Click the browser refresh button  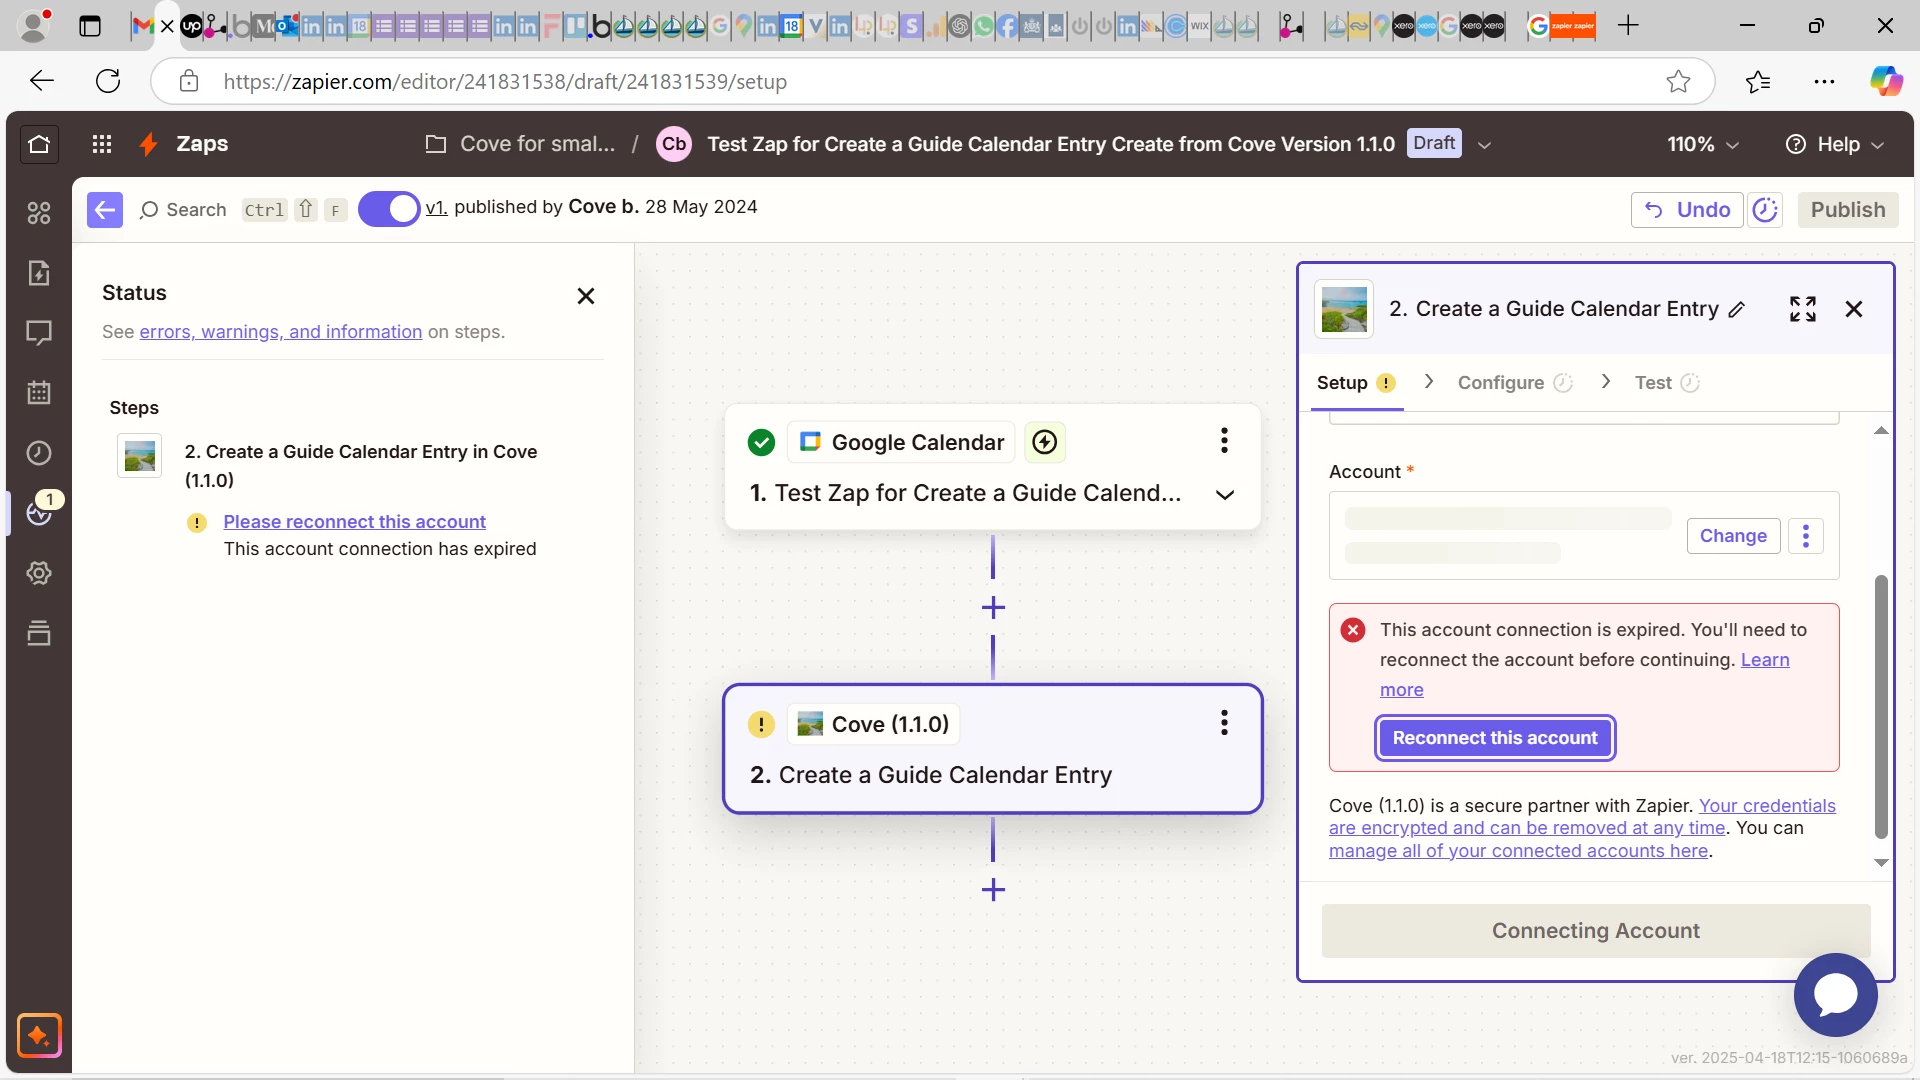pos(108,81)
